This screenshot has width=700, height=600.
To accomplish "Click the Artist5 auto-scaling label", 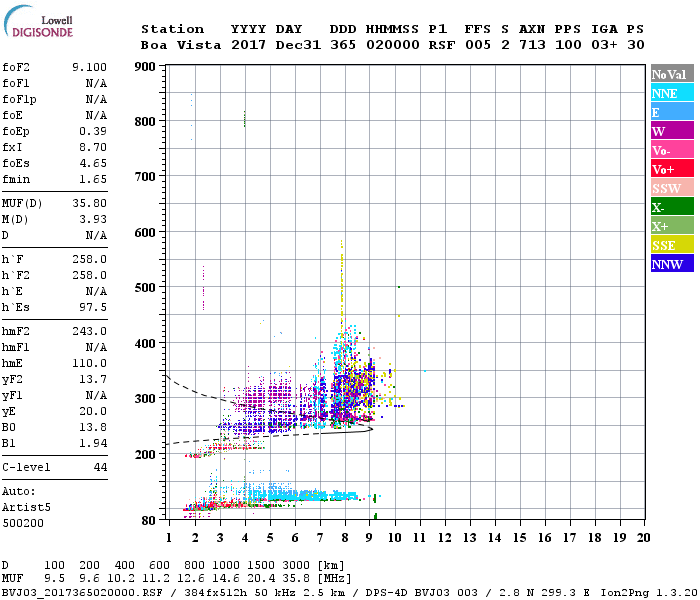I will click(x=26, y=508).
